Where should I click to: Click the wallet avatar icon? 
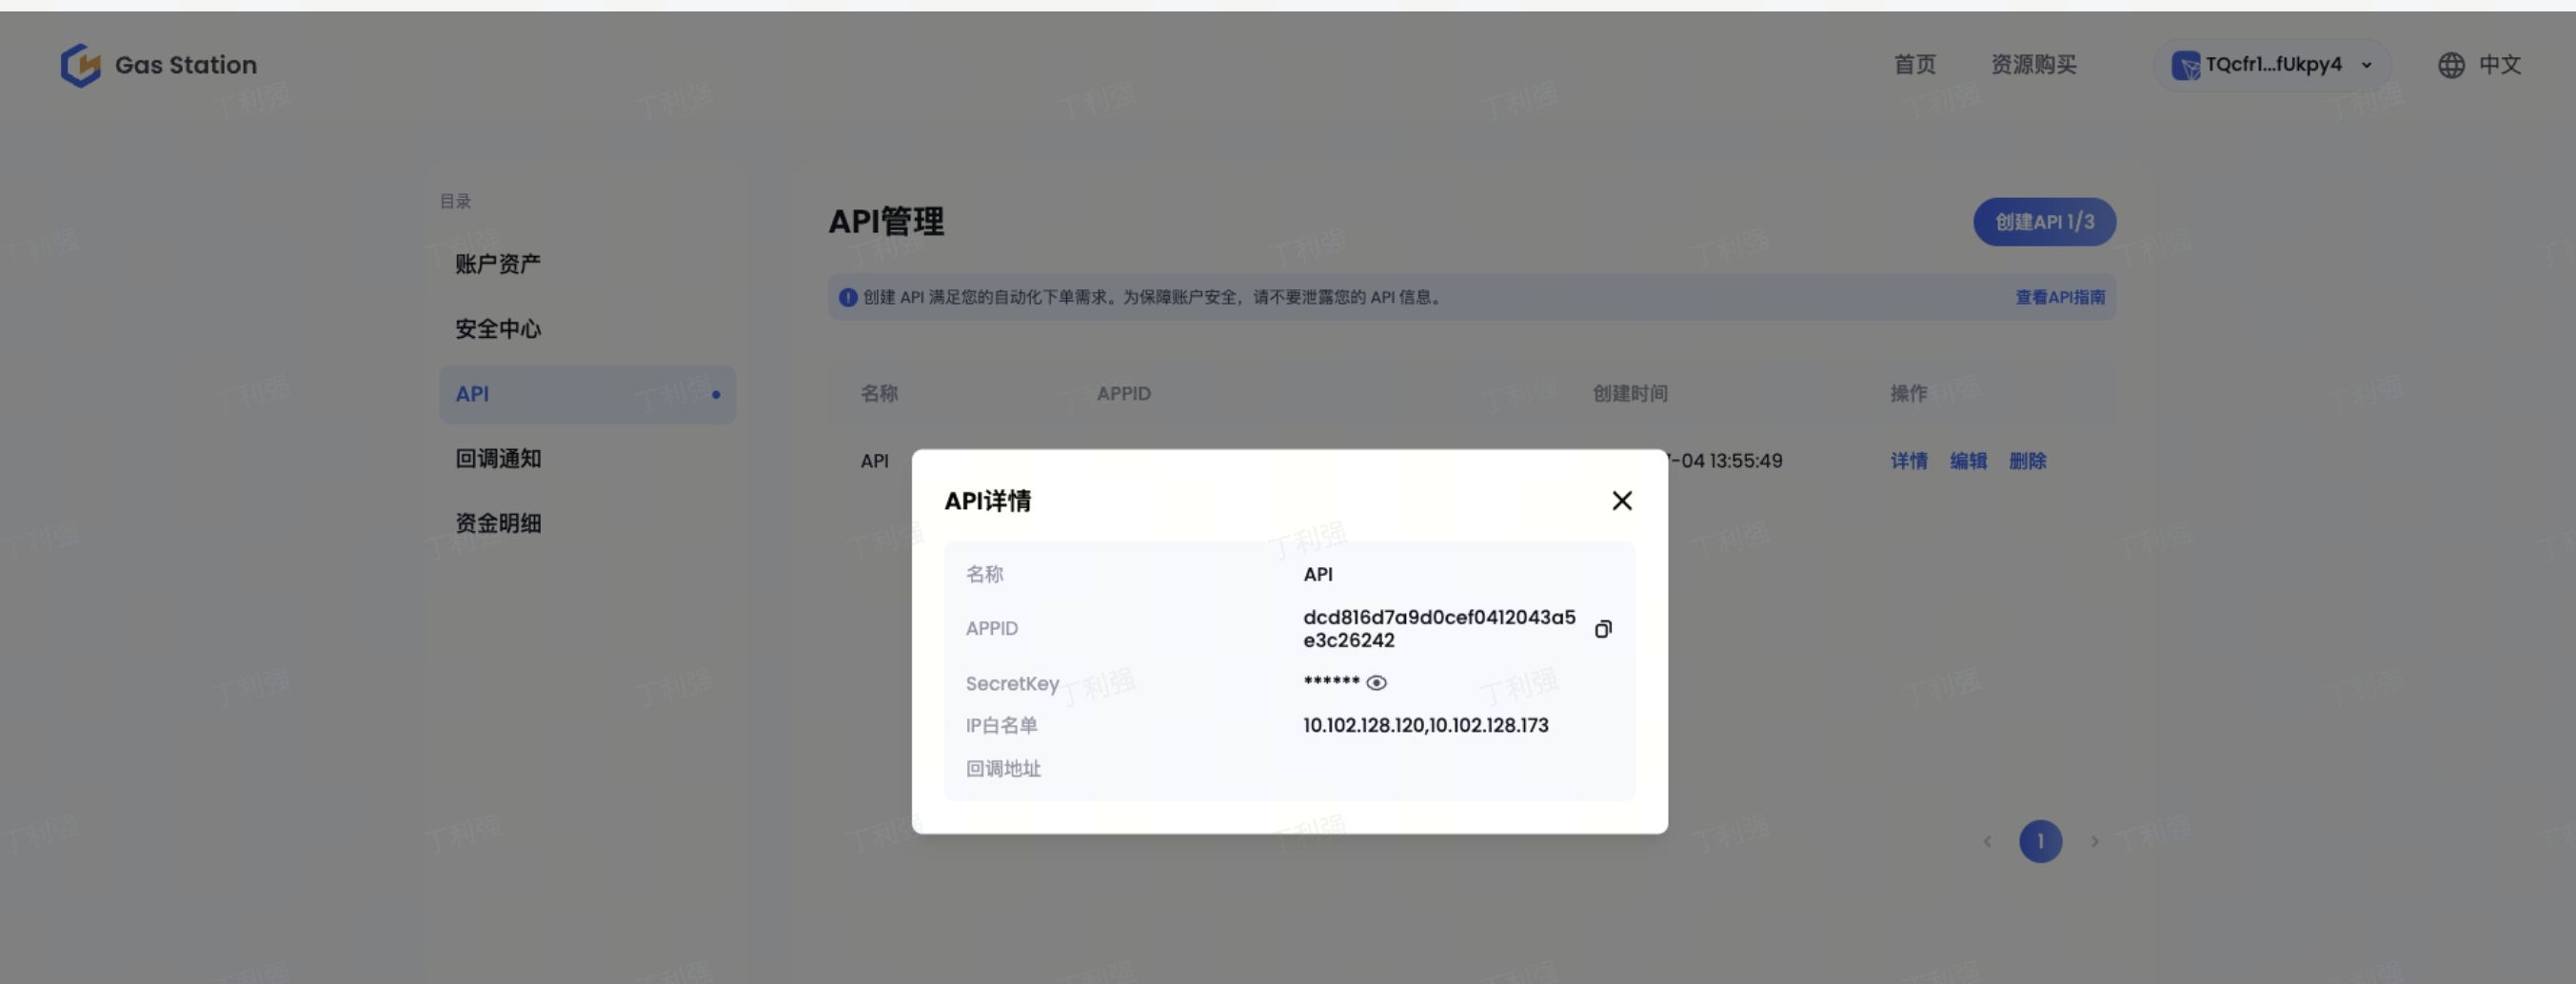[x=2185, y=65]
